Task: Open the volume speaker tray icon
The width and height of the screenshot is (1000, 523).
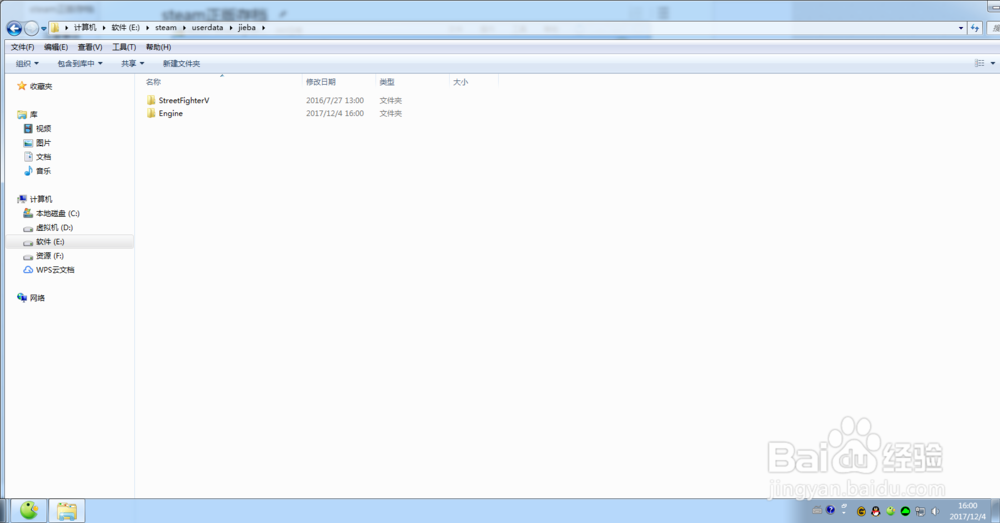Action: click(935, 511)
